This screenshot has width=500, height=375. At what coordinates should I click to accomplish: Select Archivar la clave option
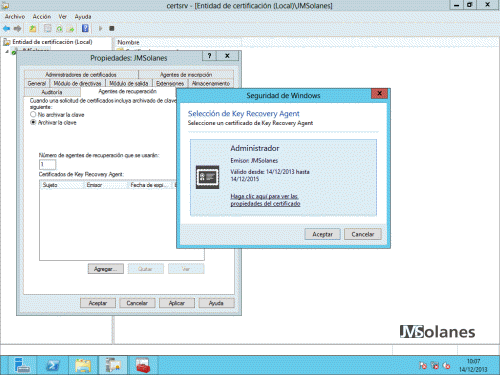(53, 123)
